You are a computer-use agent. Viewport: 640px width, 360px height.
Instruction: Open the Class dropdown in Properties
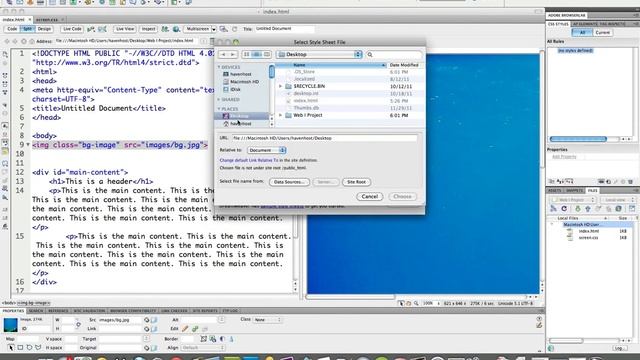(267, 320)
